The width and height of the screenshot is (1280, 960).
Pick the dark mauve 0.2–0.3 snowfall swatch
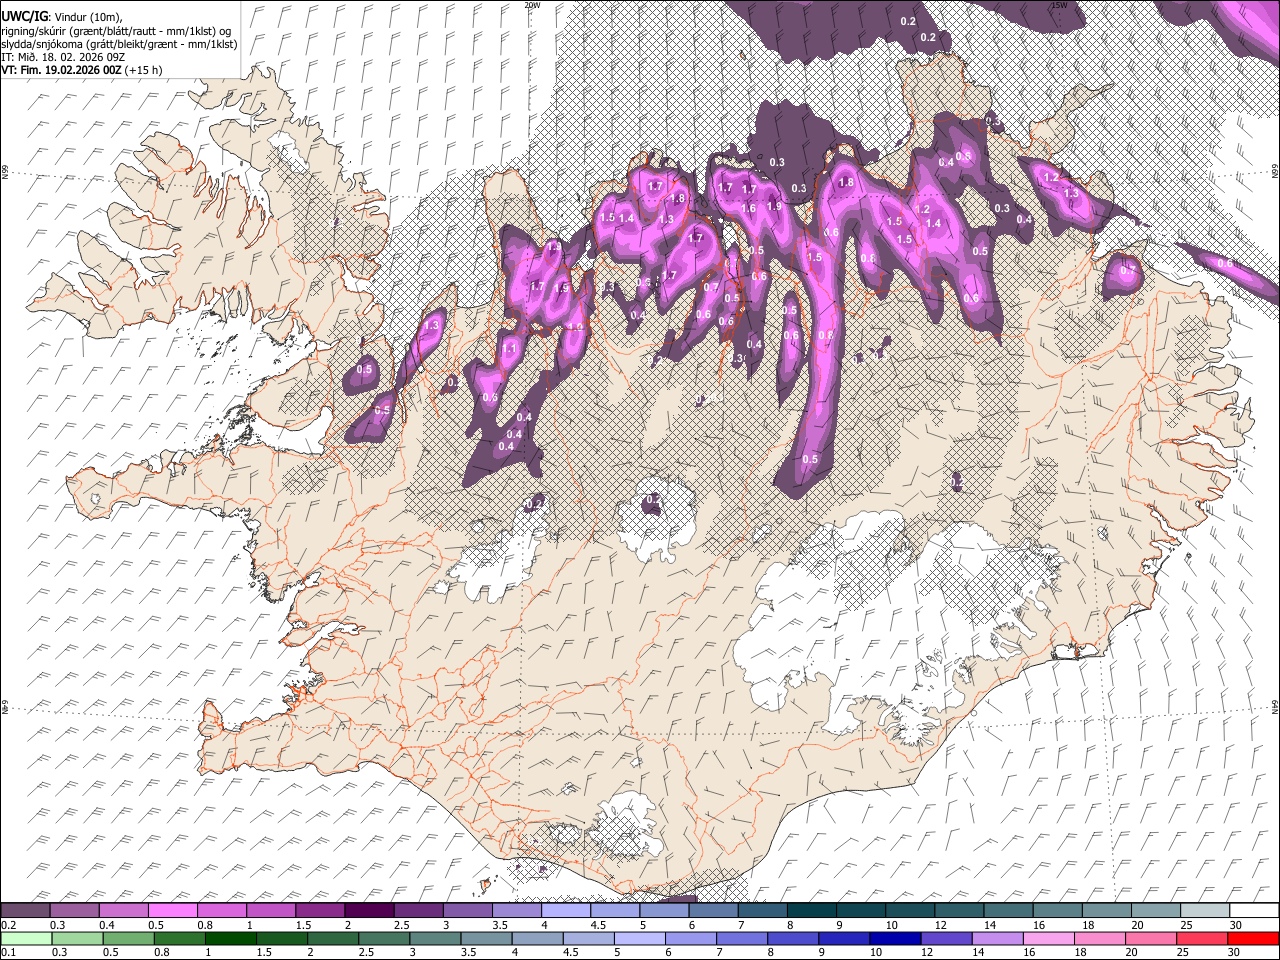point(25,911)
